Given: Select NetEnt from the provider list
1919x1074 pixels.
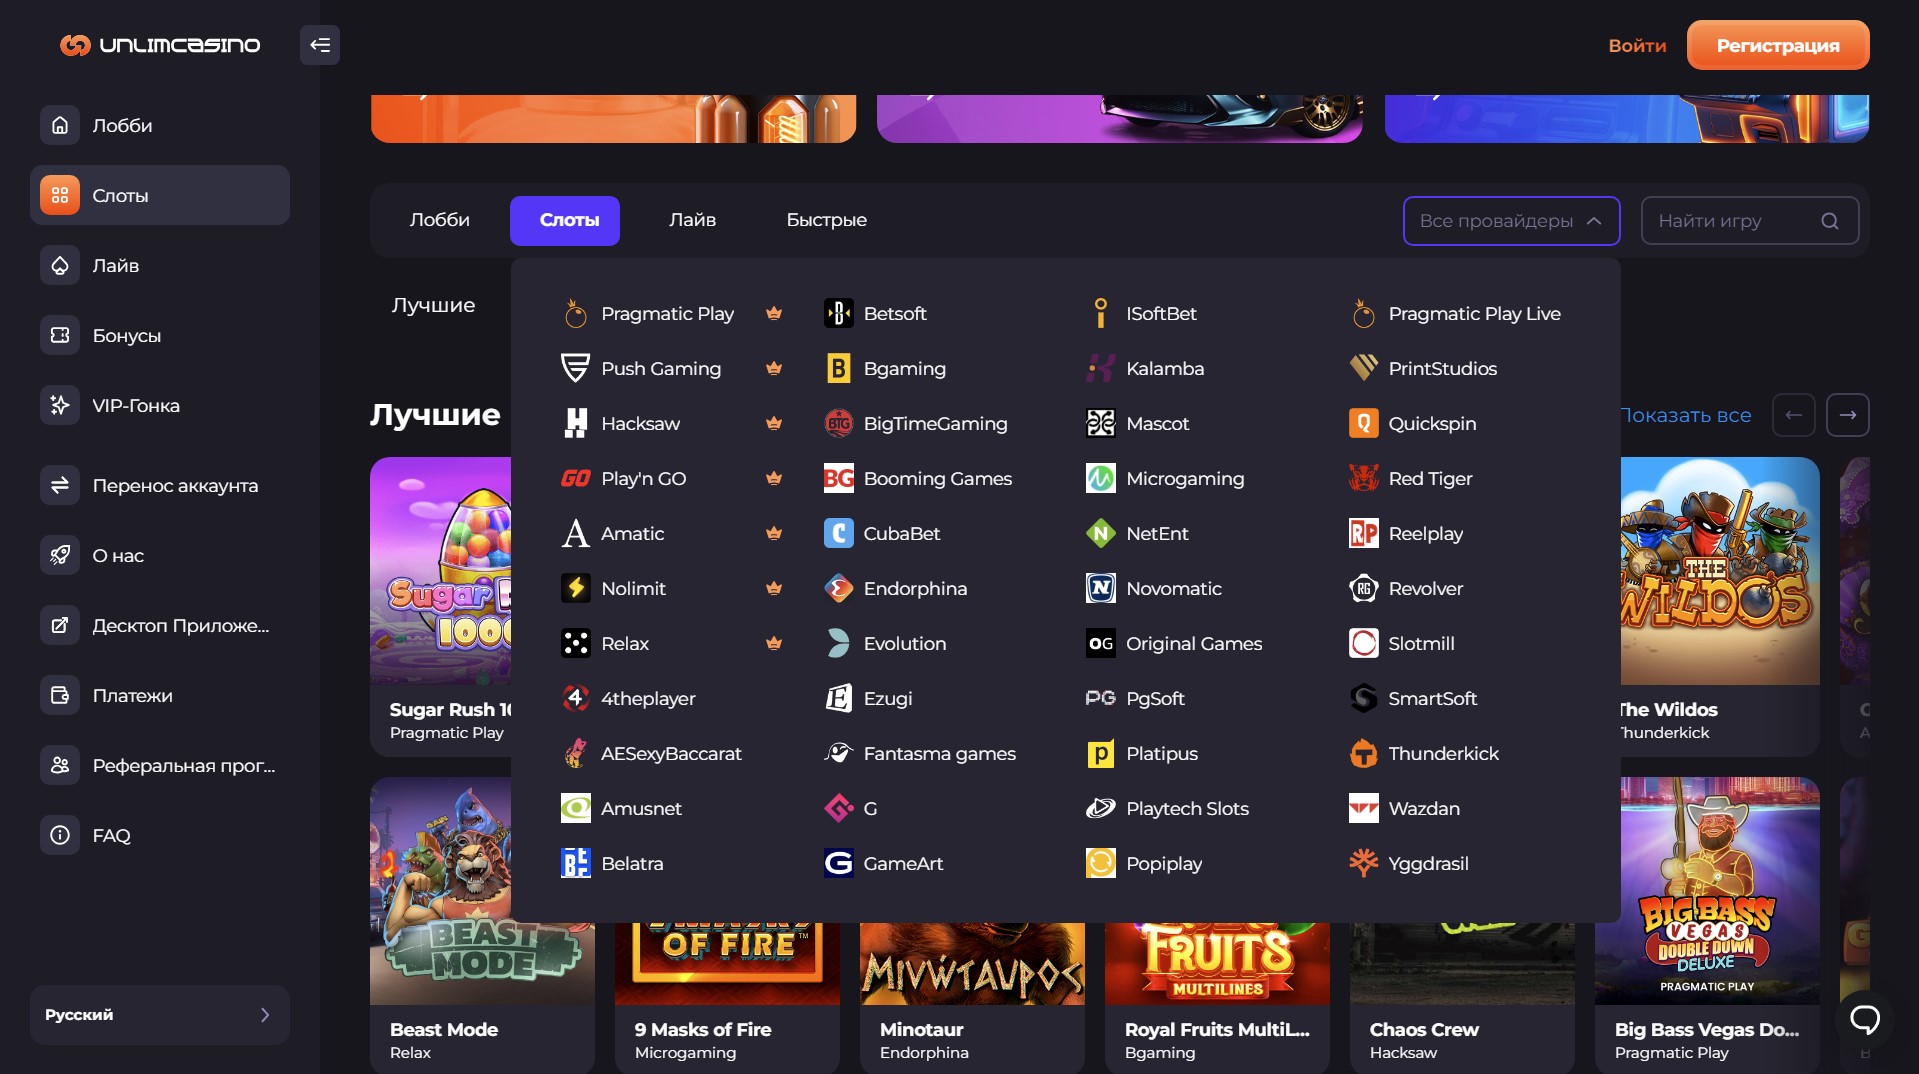Looking at the screenshot, I should point(1156,533).
